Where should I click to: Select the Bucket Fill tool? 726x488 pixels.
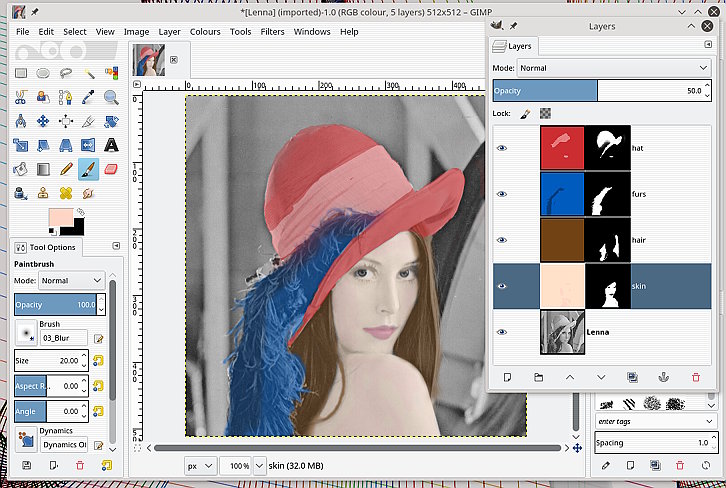[21, 169]
